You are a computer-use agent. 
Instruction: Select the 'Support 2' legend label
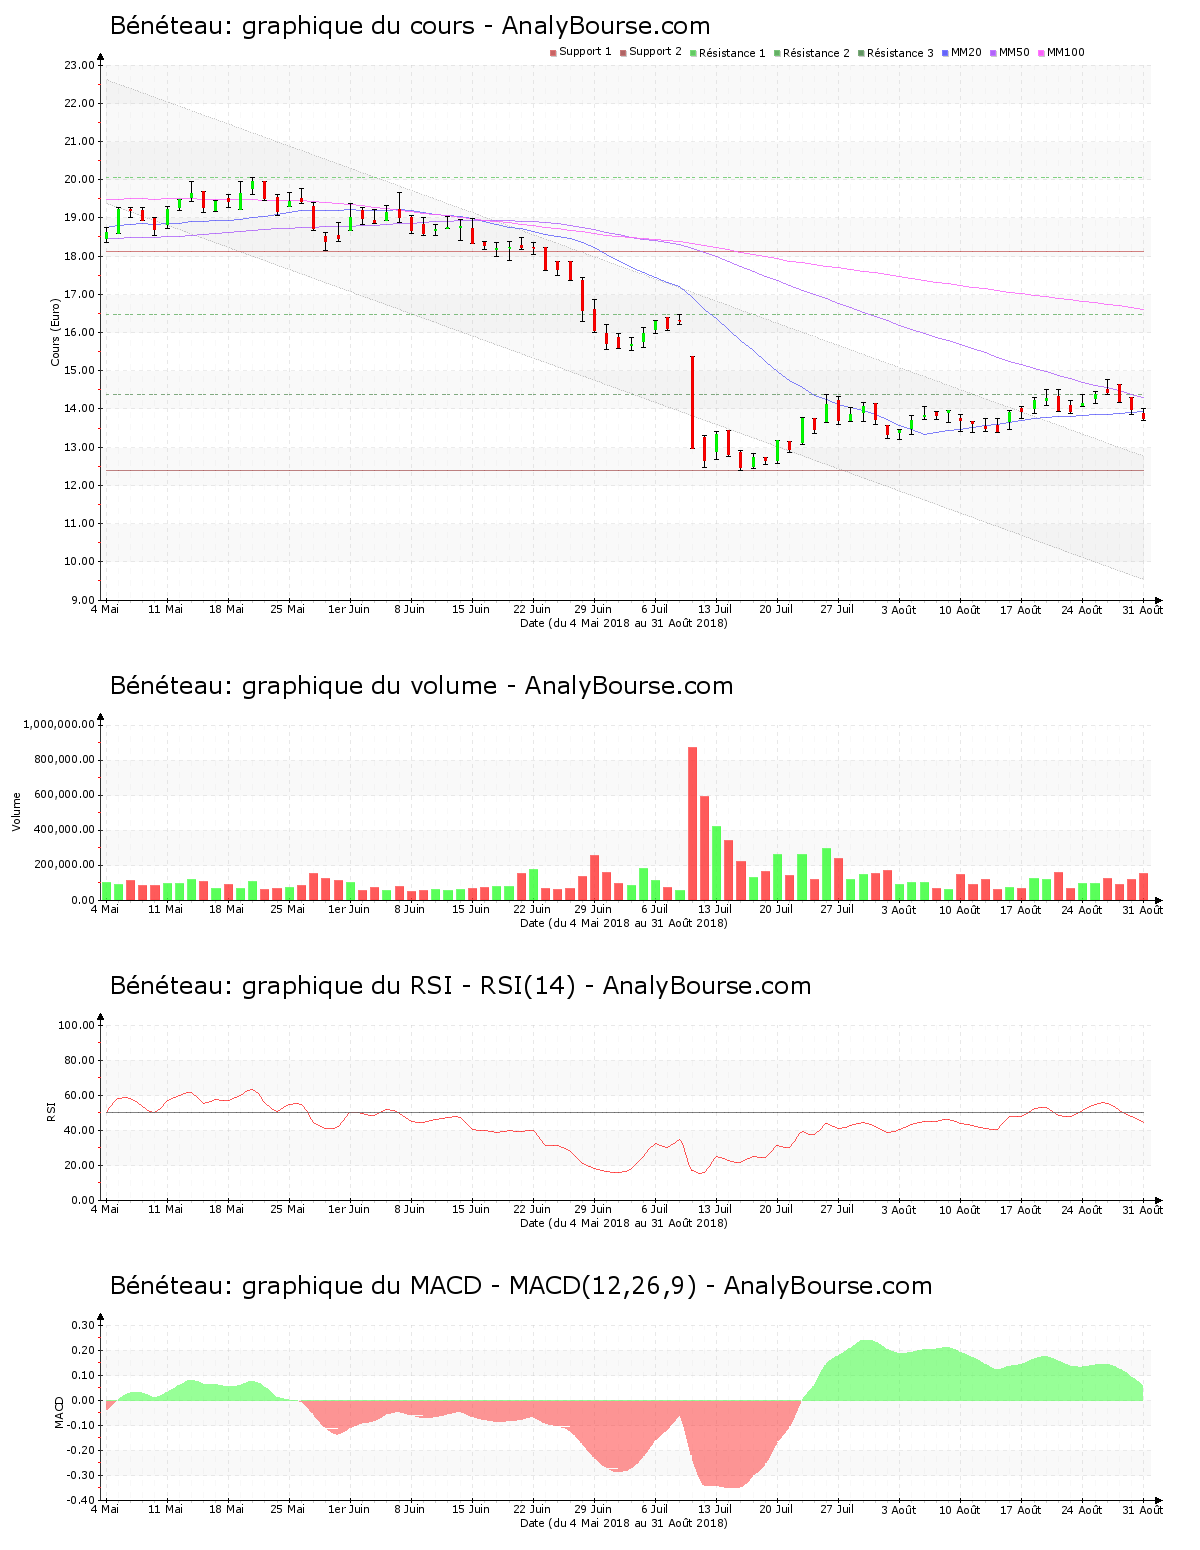655,52
